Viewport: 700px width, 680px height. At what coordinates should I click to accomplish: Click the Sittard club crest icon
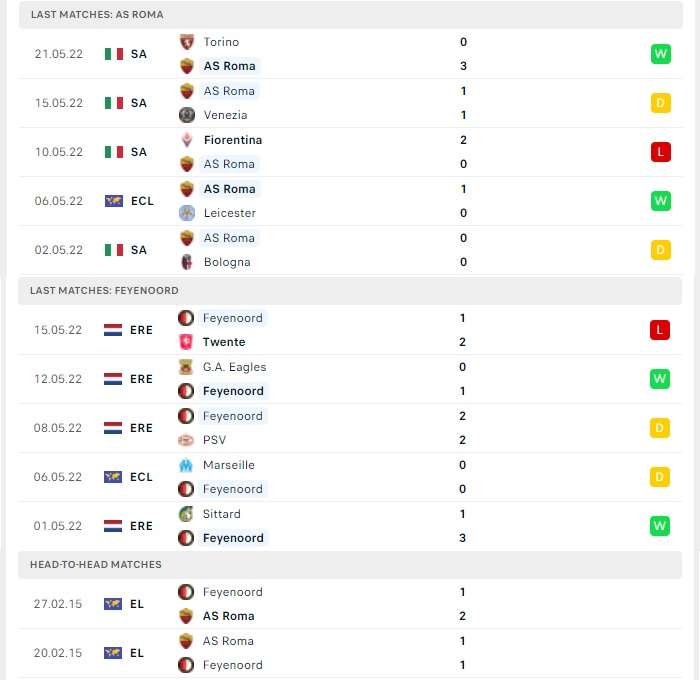click(186, 514)
